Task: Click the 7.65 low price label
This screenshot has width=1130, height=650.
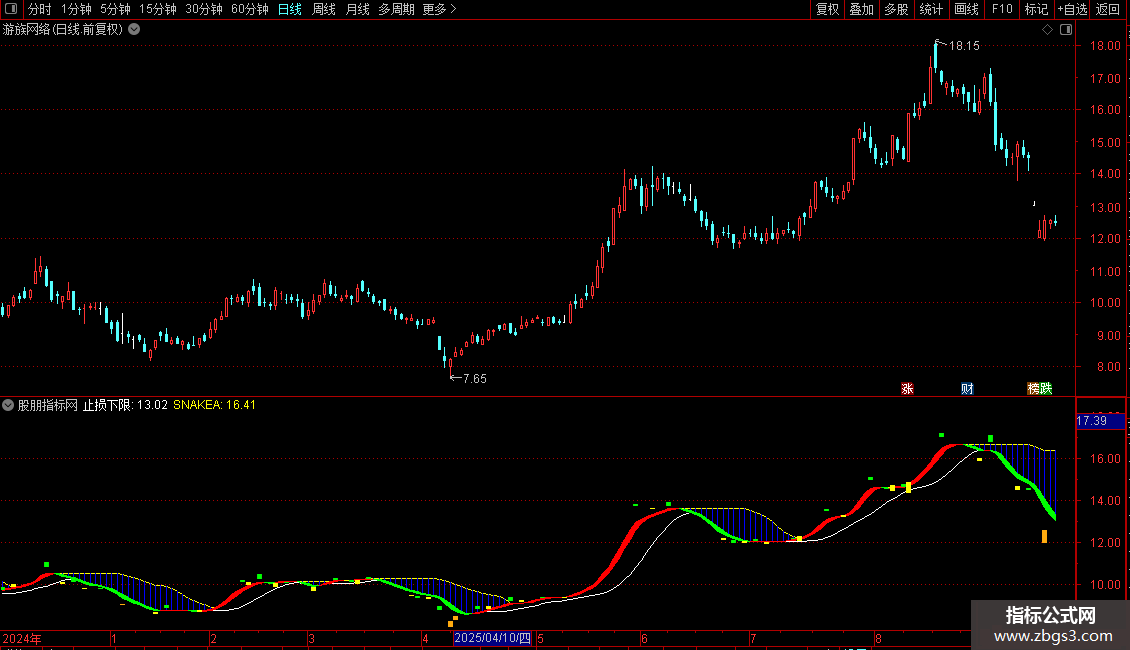Action: click(474, 378)
